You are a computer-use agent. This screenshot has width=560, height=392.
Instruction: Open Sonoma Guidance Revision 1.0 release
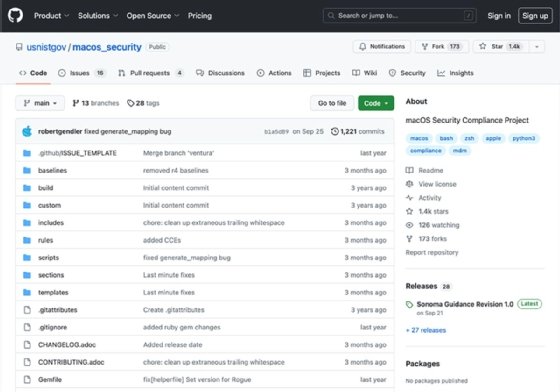click(x=465, y=304)
